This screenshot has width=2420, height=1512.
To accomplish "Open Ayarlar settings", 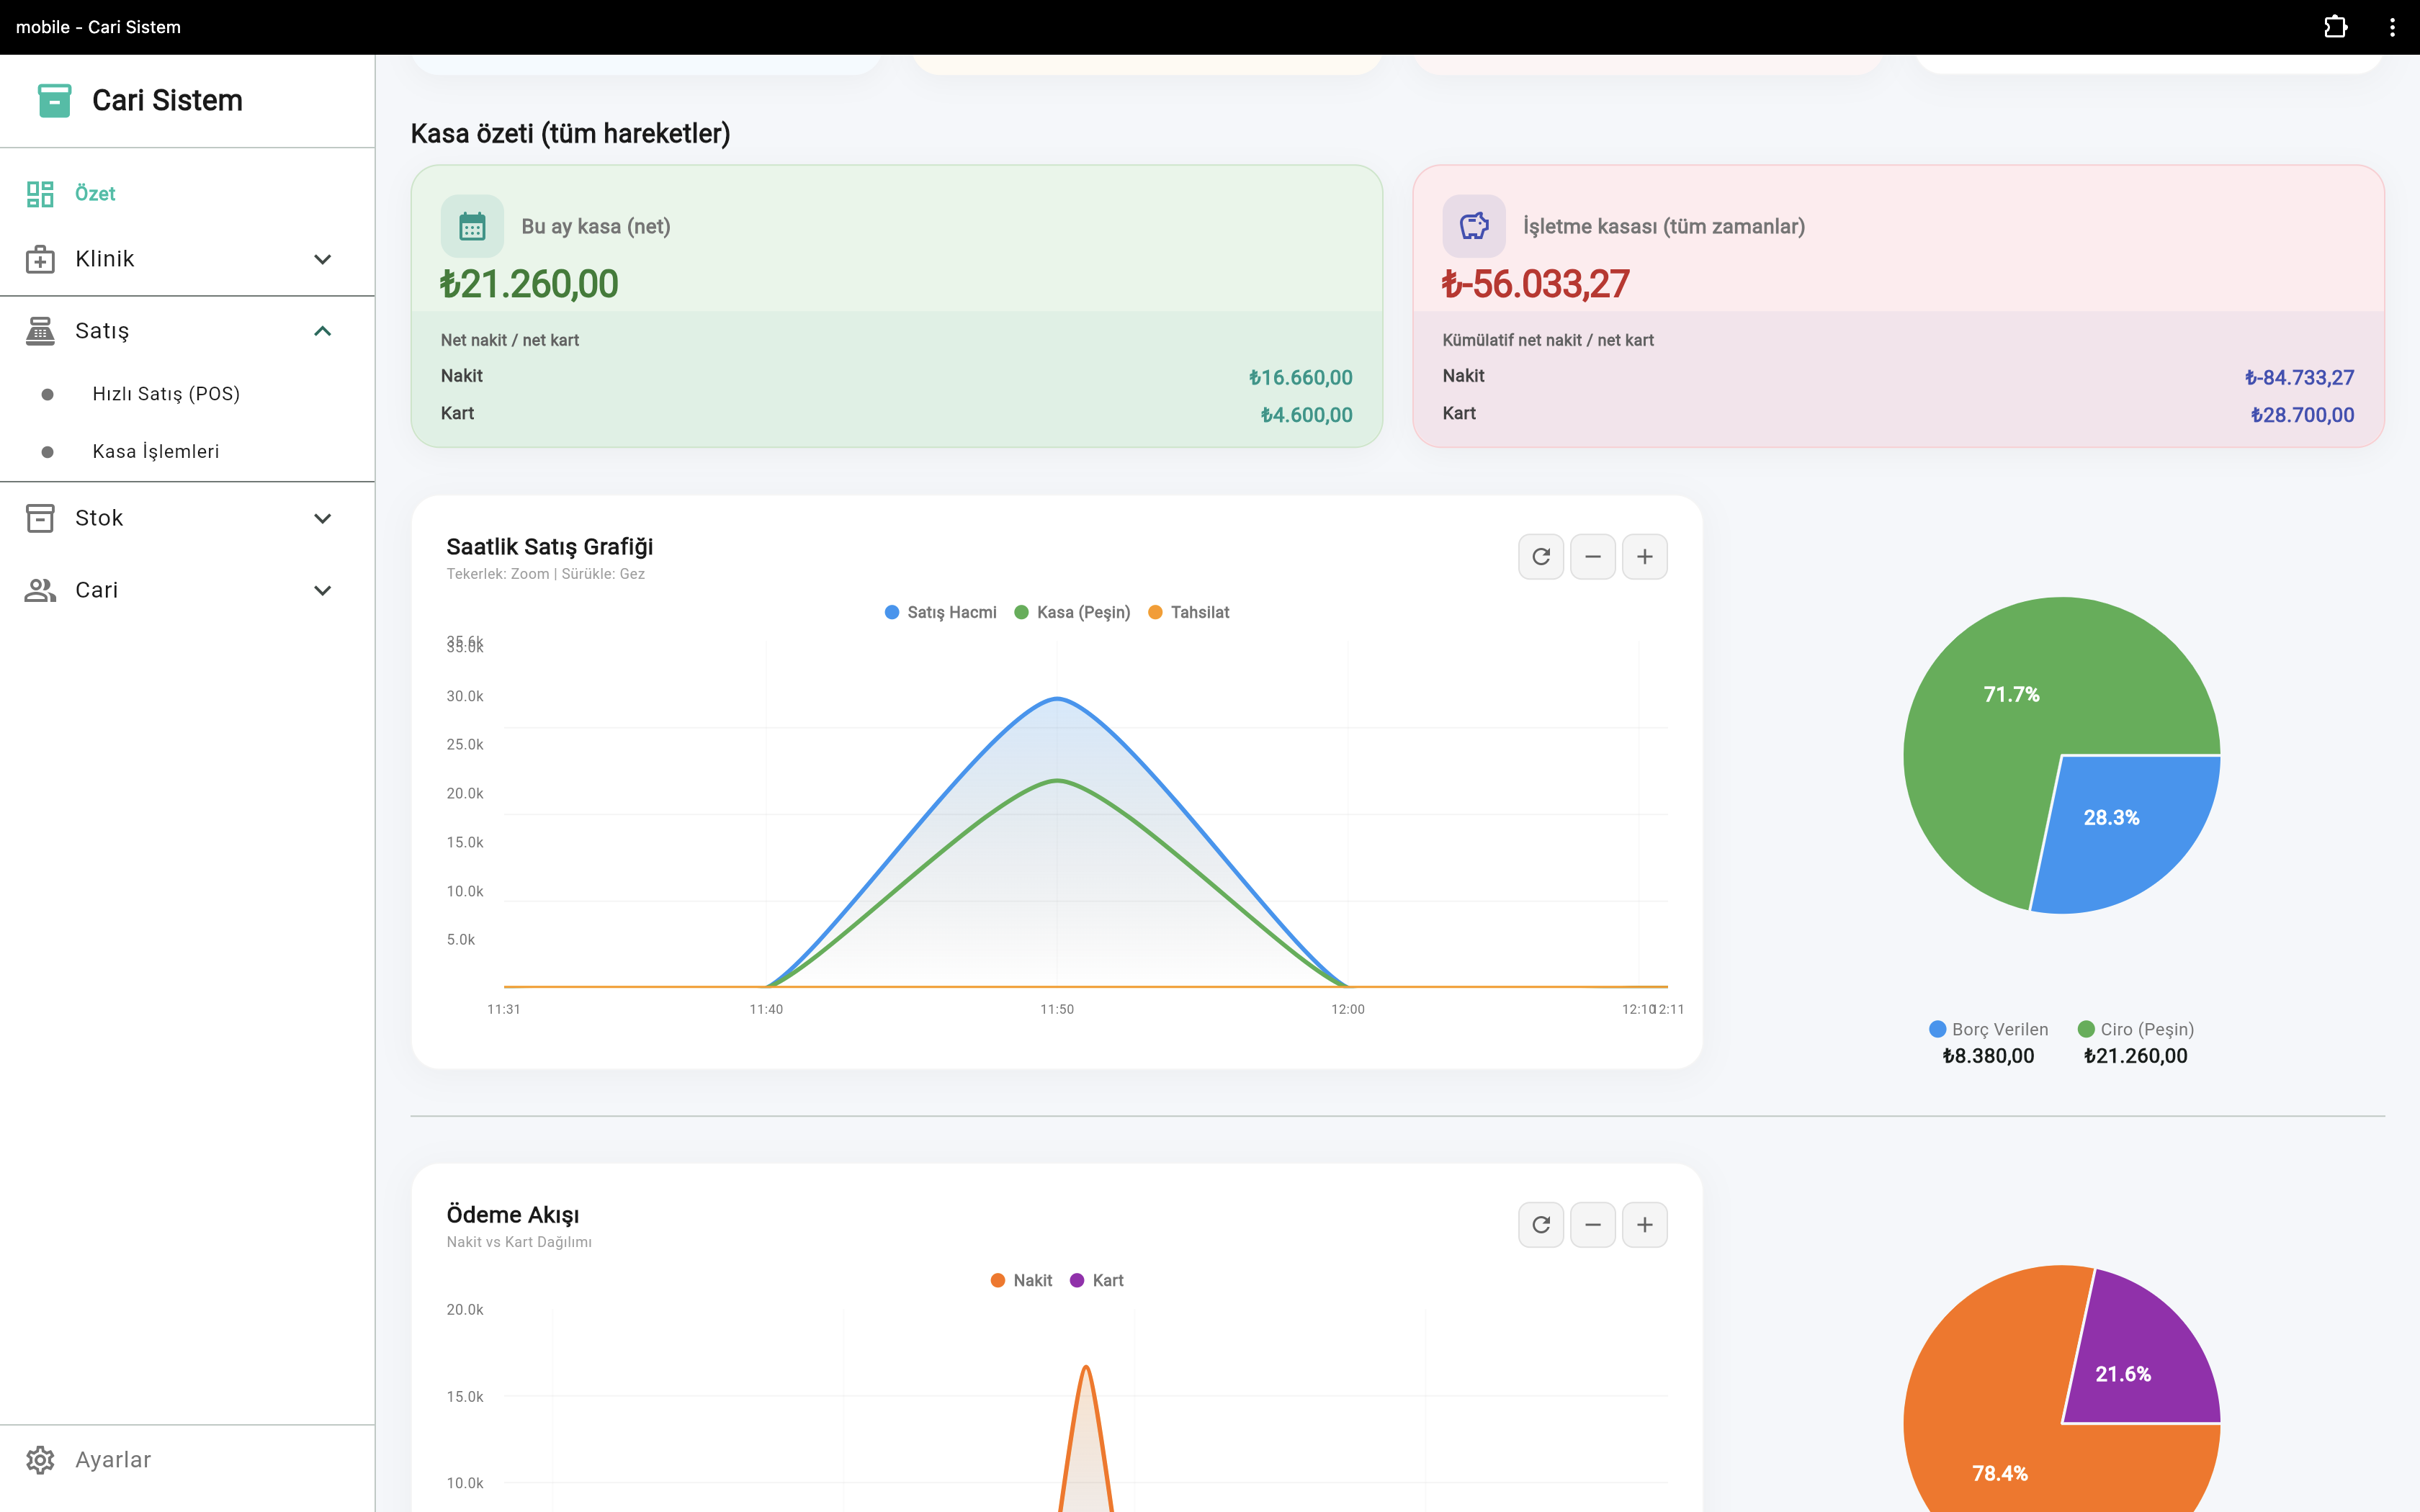I will [187, 1460].
